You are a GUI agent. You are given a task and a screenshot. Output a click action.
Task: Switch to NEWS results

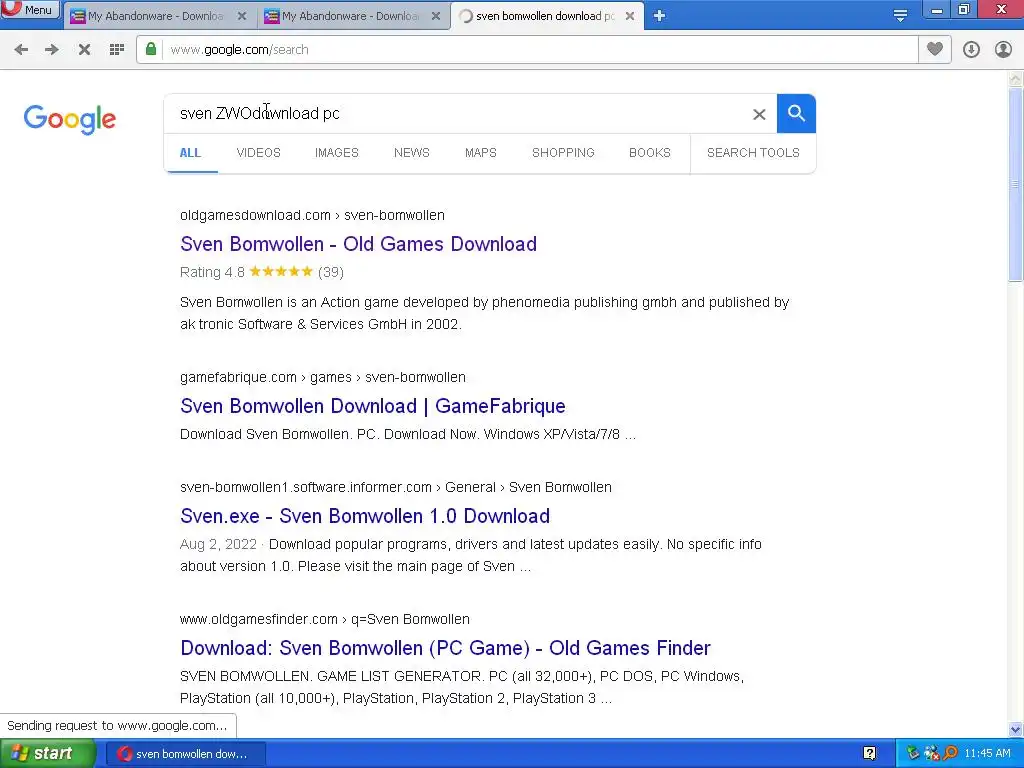(x=411, y=153)
